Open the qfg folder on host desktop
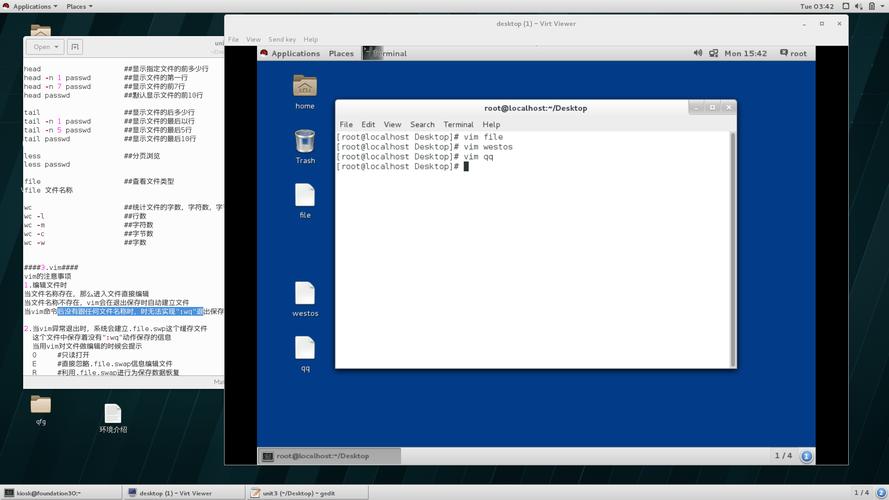Viewport: 889px width, 500px height. pyautogui.click(x=40, y=406)
